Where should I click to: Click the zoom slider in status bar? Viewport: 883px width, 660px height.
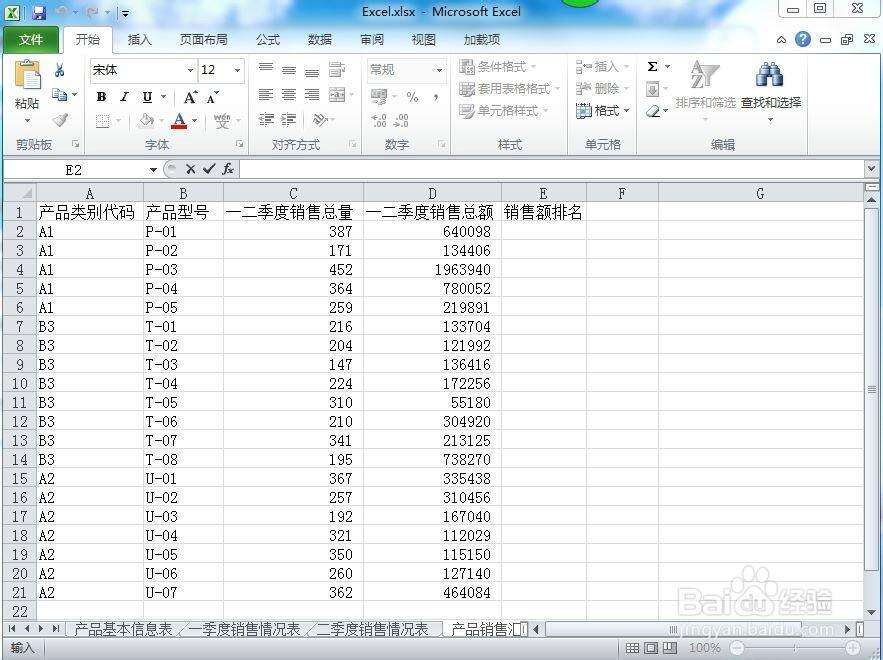(x=794, y=649)
